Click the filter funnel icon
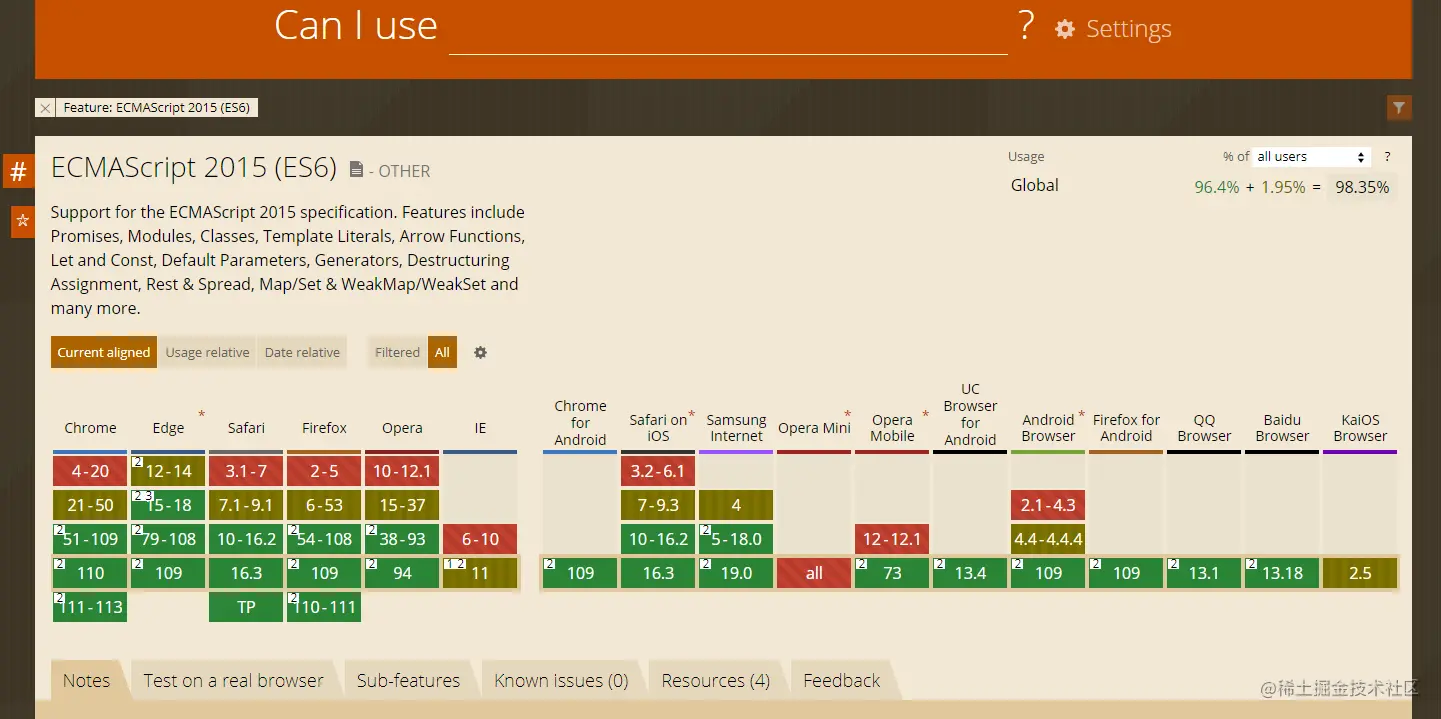The image size is (1441, 719). [x=1399, y=108]
